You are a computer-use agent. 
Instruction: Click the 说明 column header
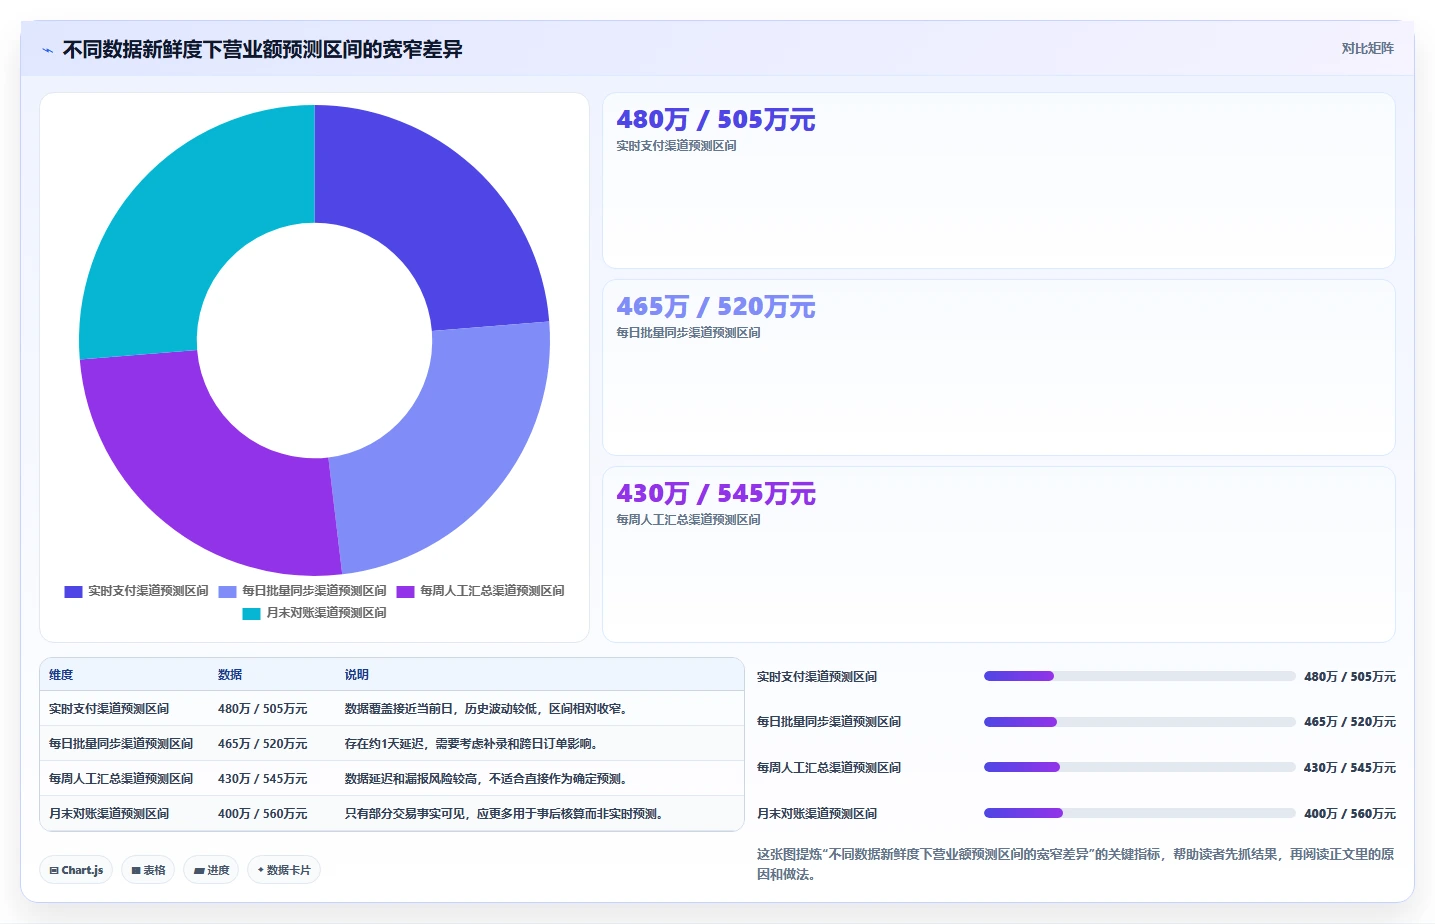click(357, 675)
